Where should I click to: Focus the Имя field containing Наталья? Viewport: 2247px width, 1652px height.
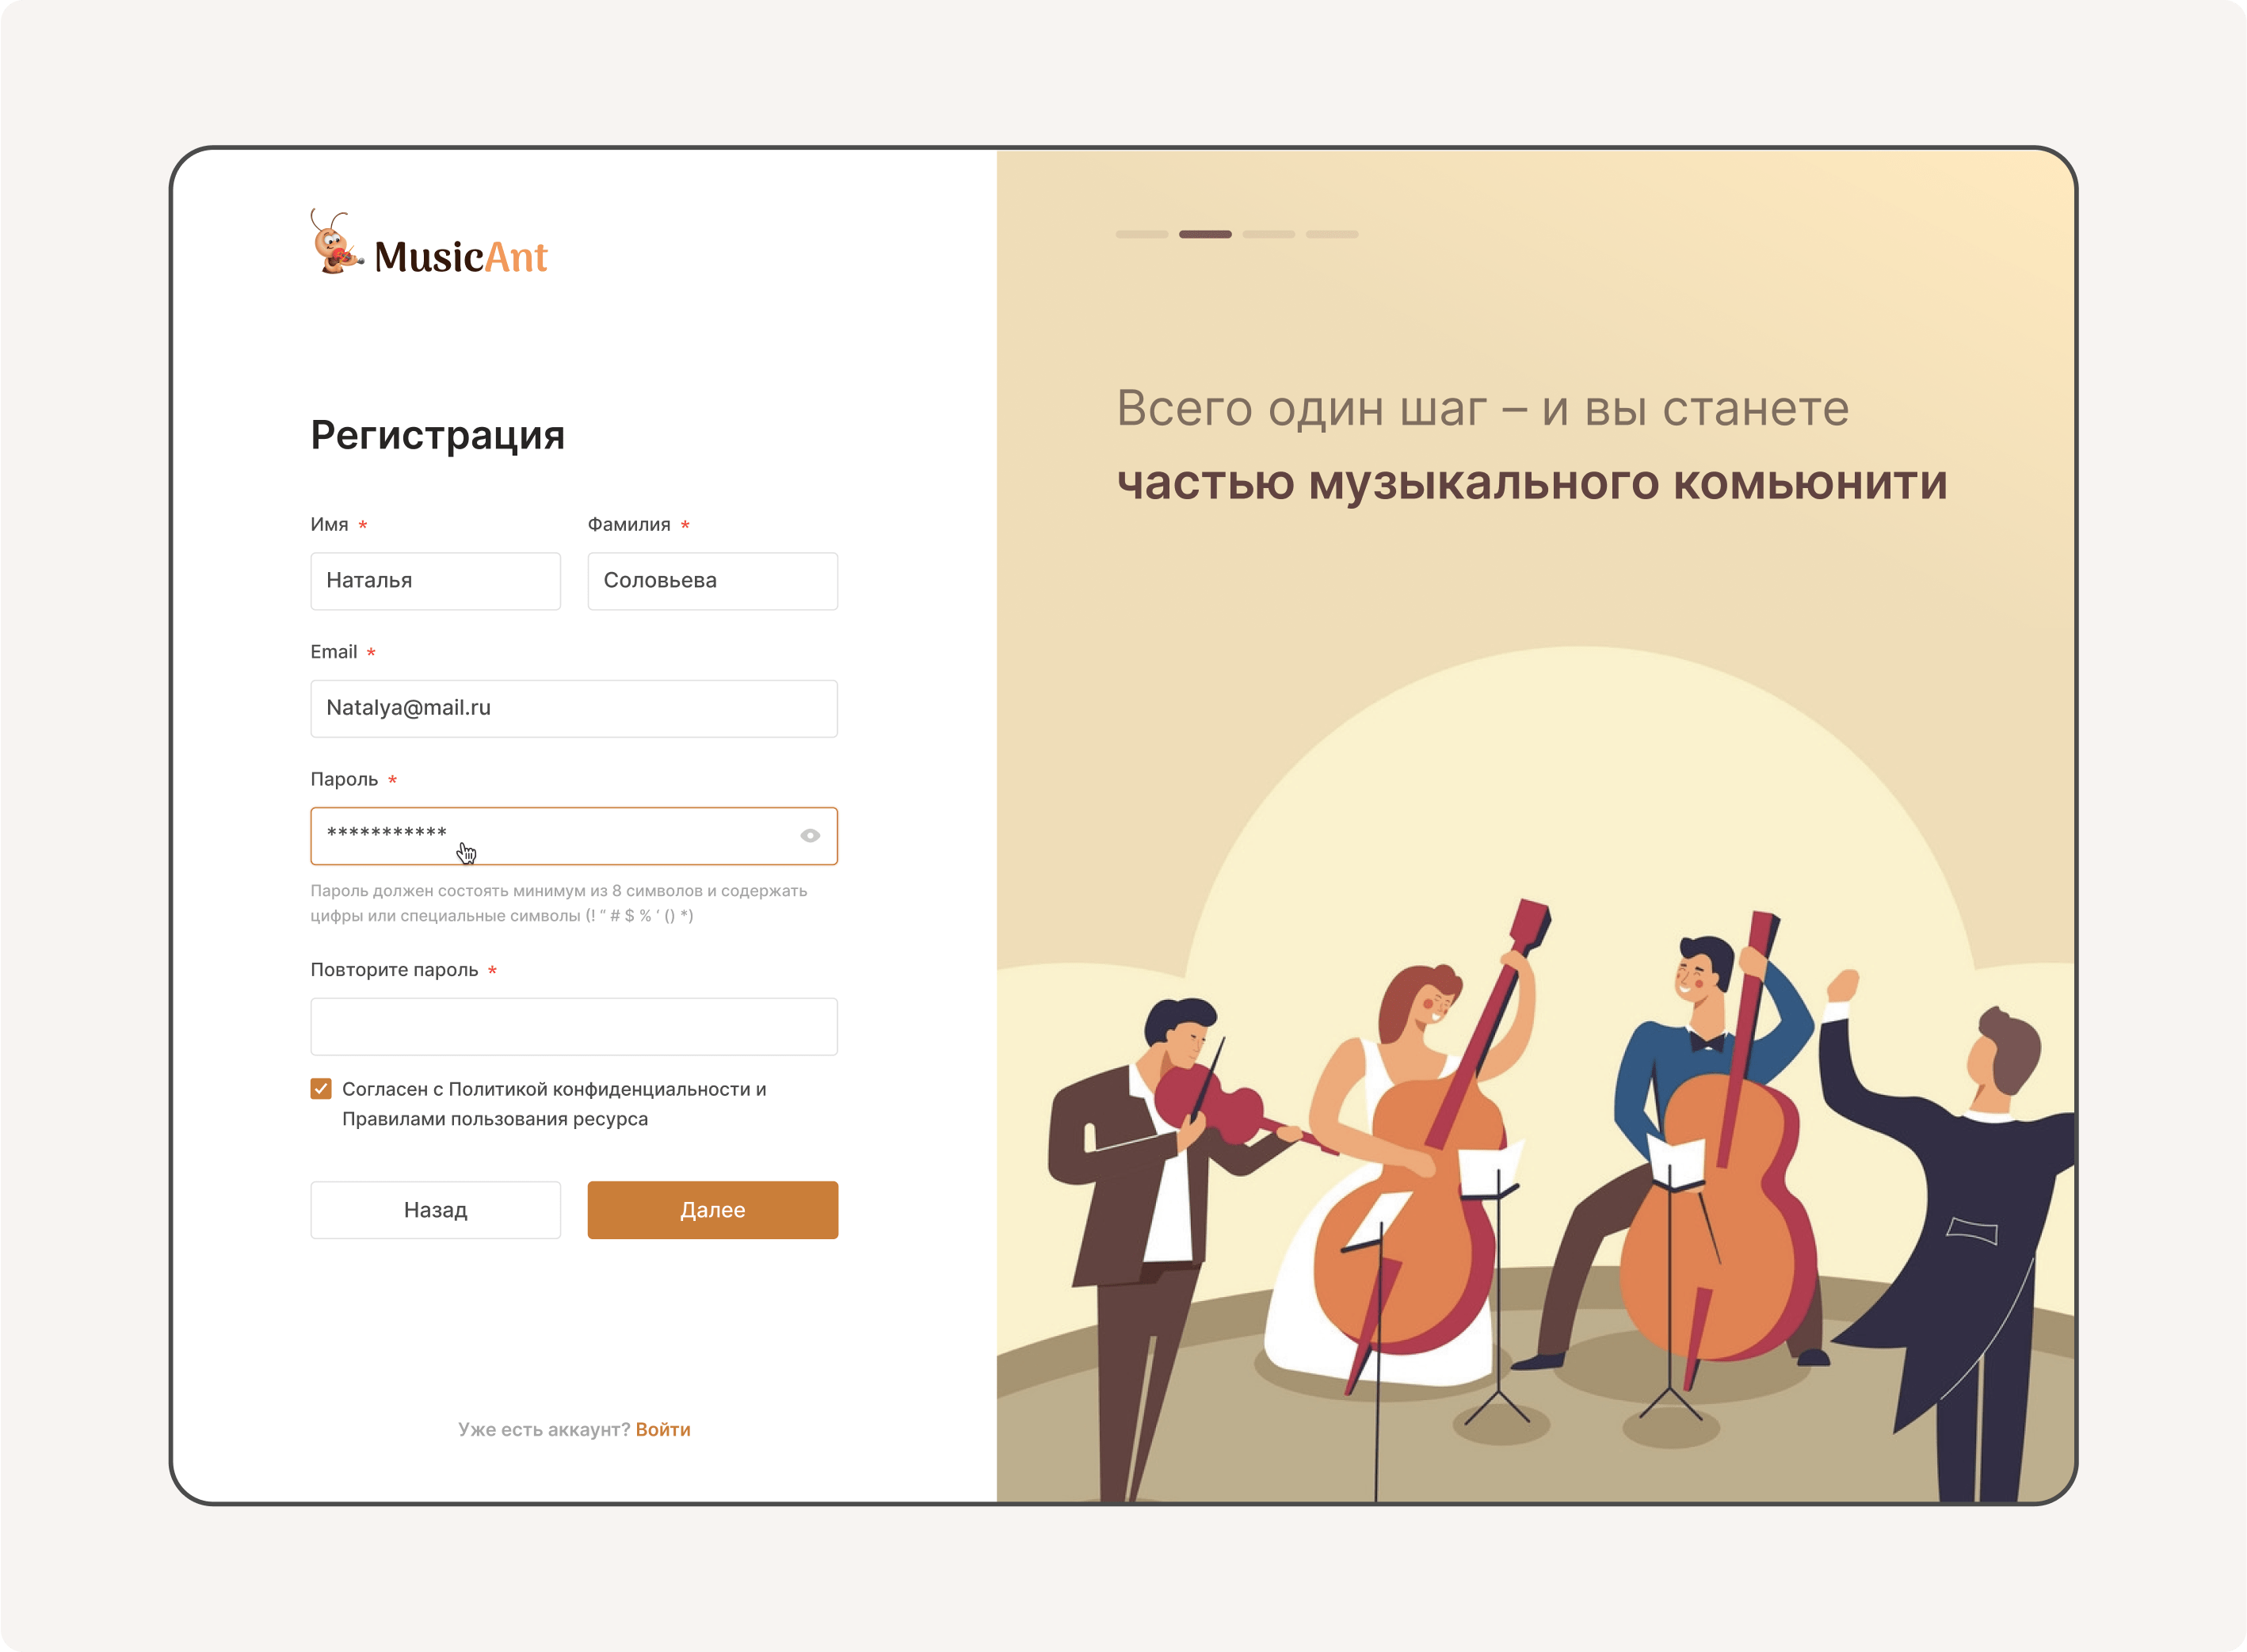click(435, 581)
